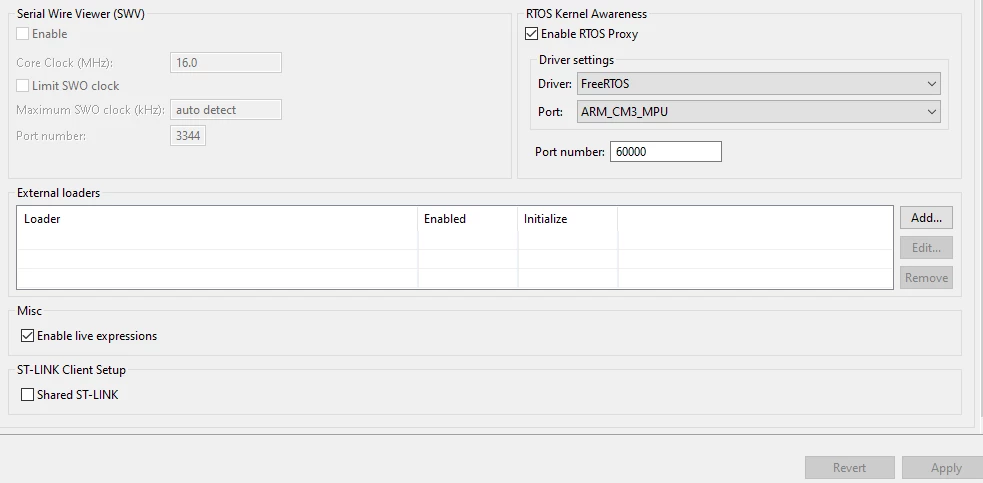The image size is (983, 483).
Task: Click Add... to add external loader
Action: [x=927, y=218]
